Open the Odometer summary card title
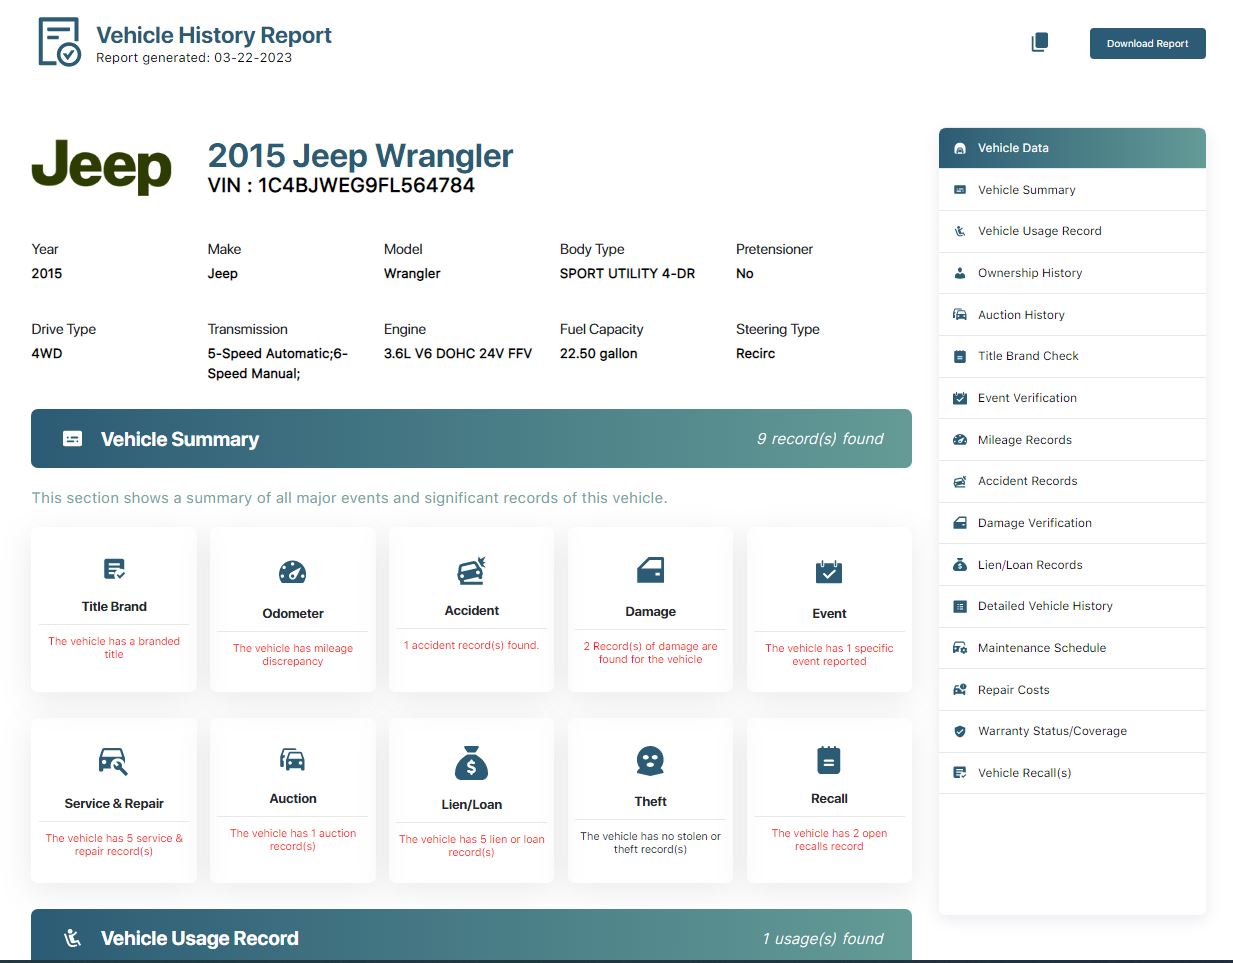Screen dimensions: 1233x963 tap(293, 613)
